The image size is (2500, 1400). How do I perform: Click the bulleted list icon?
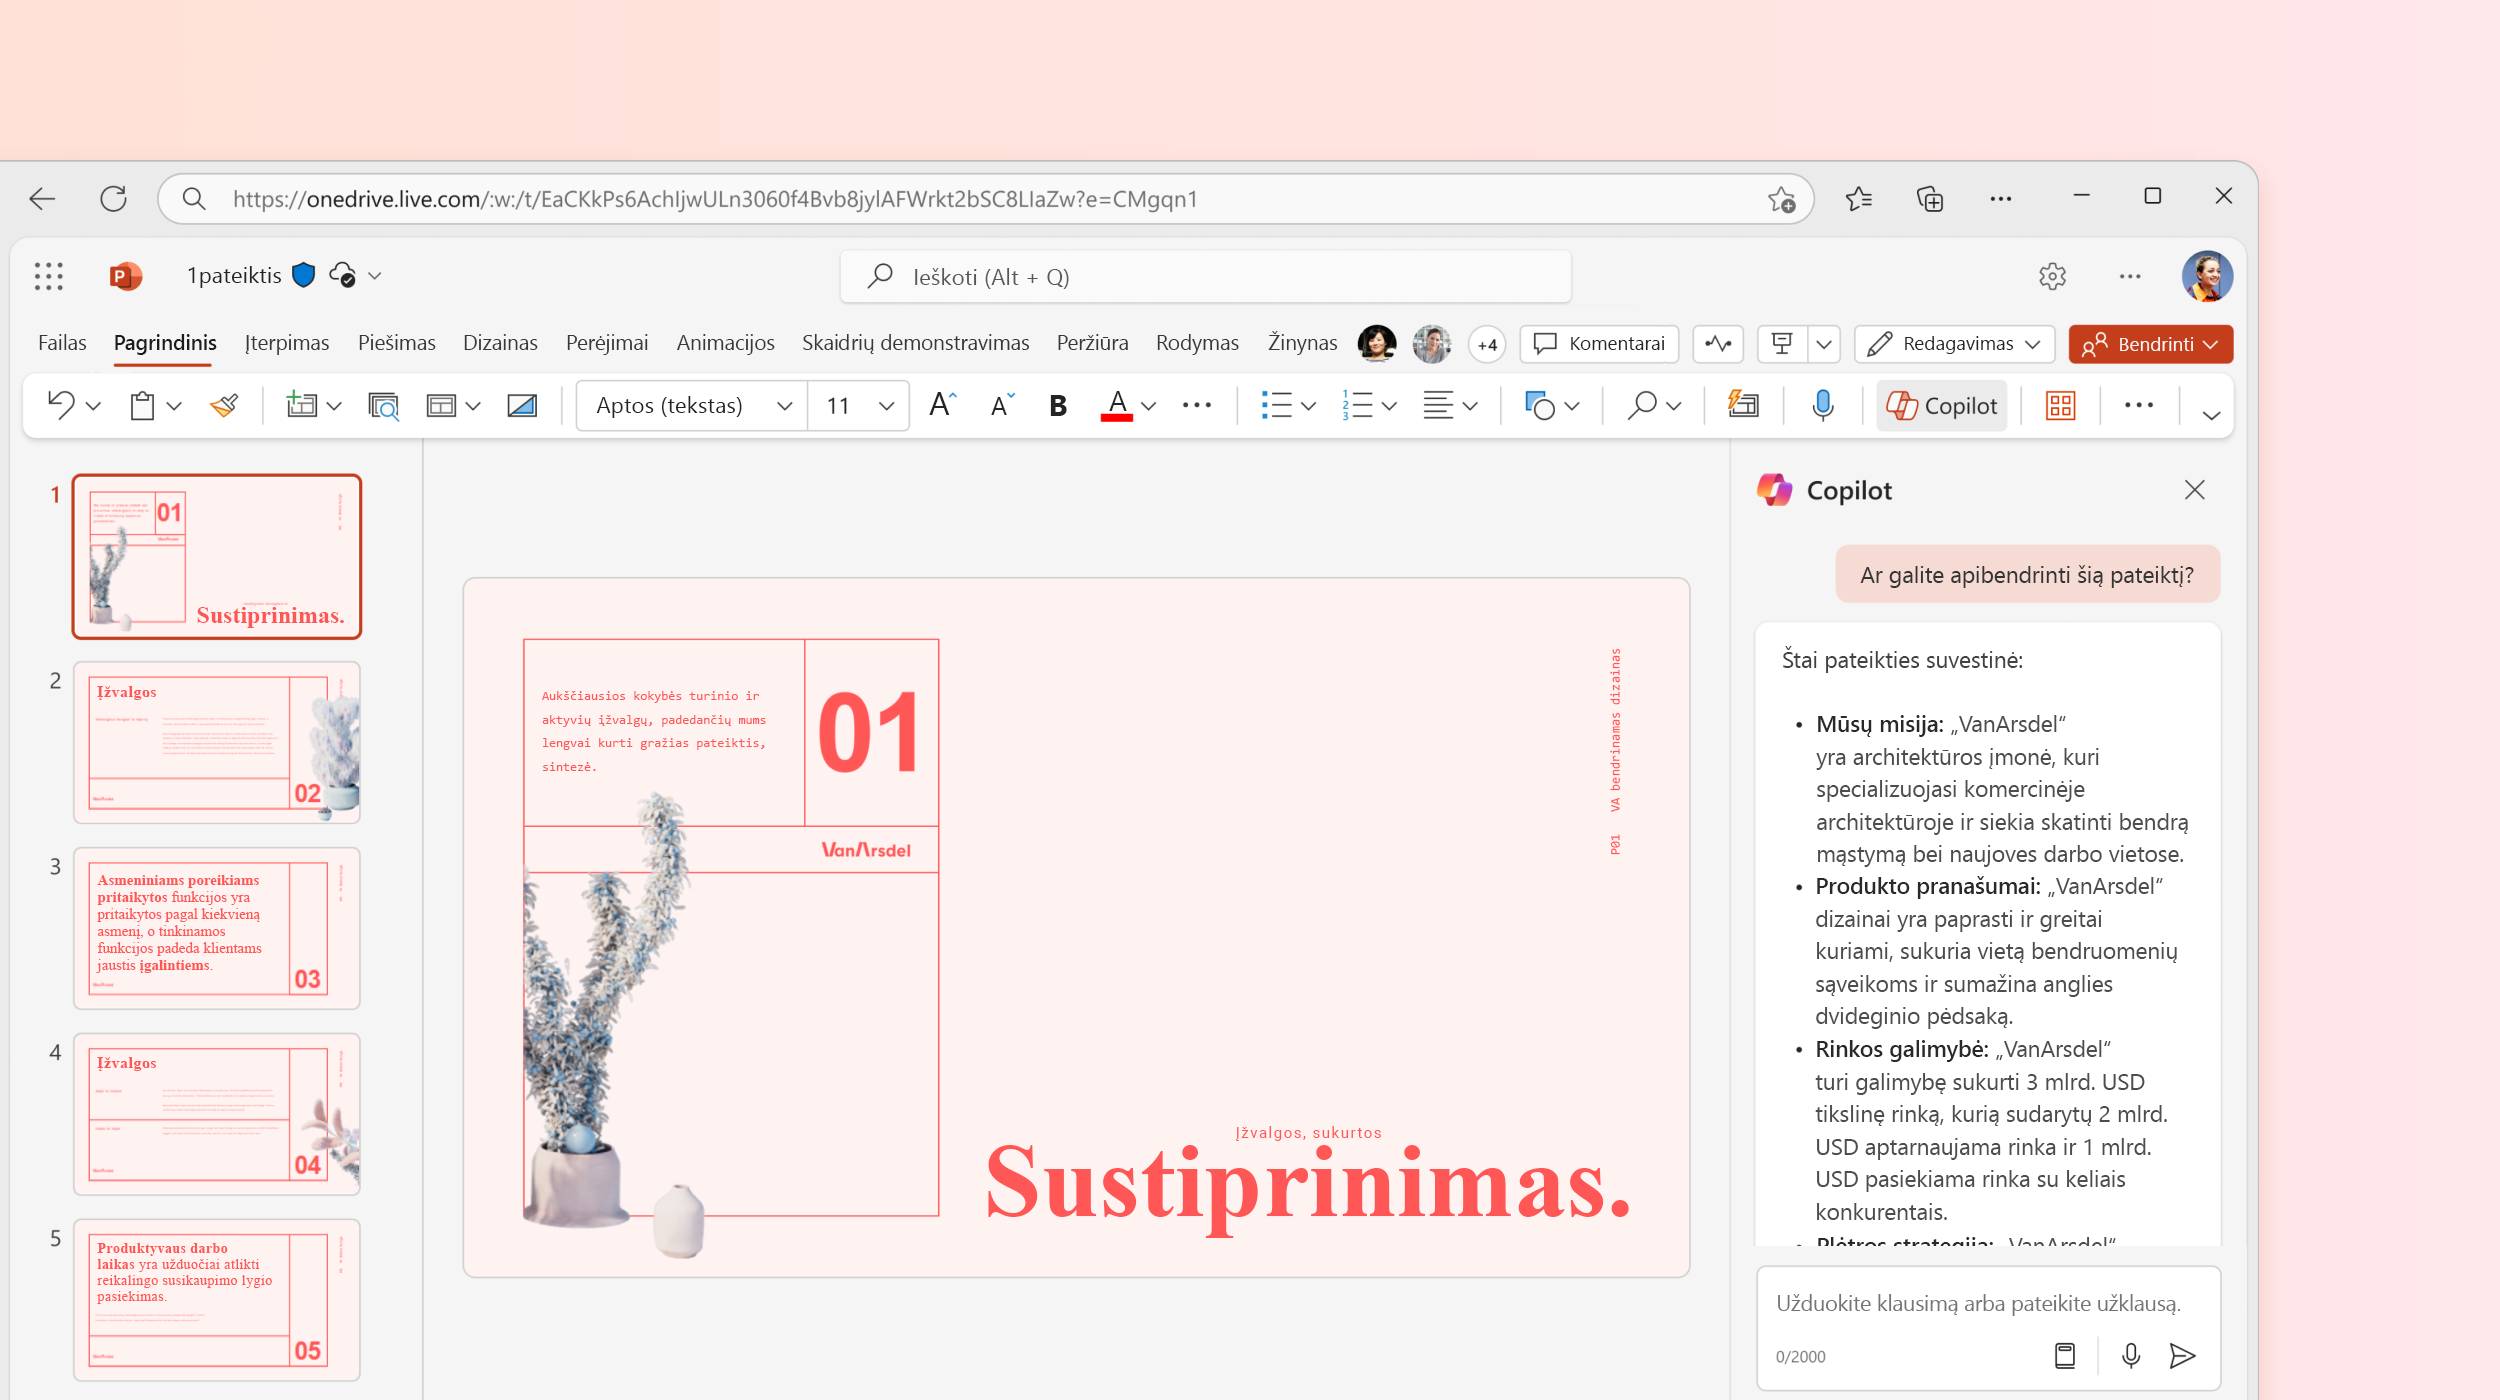pos(1277,405)
